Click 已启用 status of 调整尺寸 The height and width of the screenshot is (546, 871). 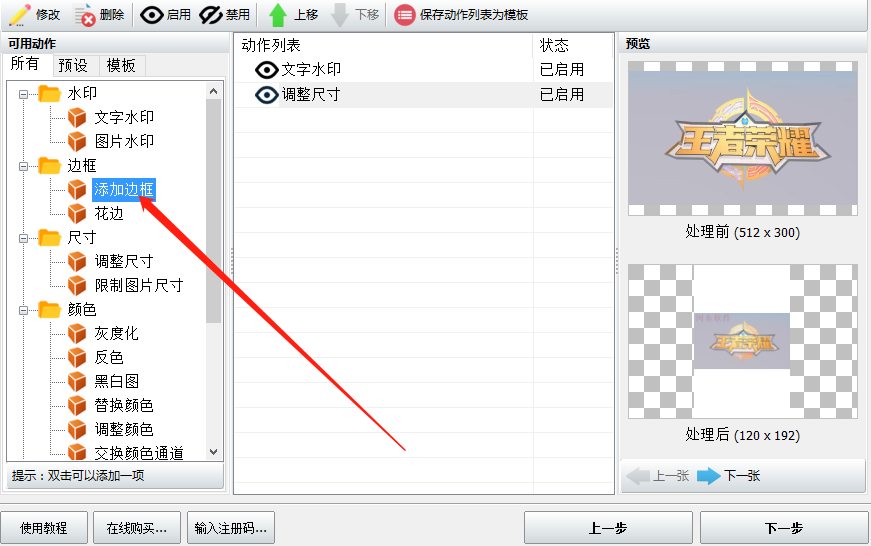pos(562,95)
